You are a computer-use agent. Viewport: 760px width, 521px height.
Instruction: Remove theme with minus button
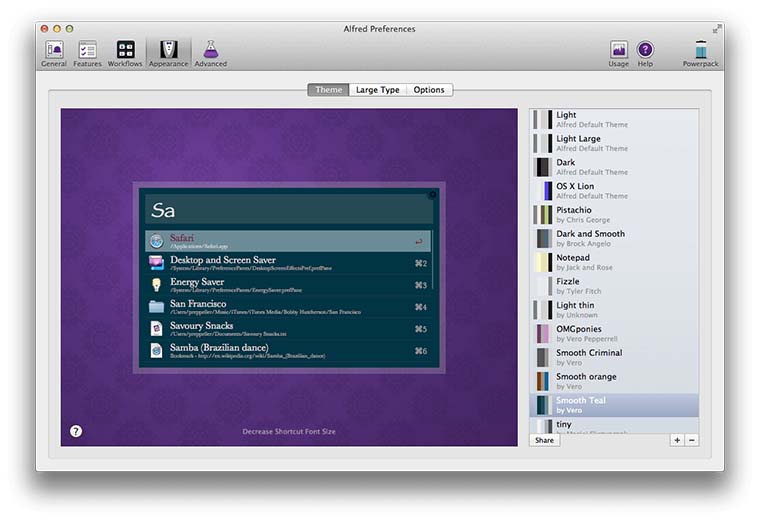click(692, 440)
